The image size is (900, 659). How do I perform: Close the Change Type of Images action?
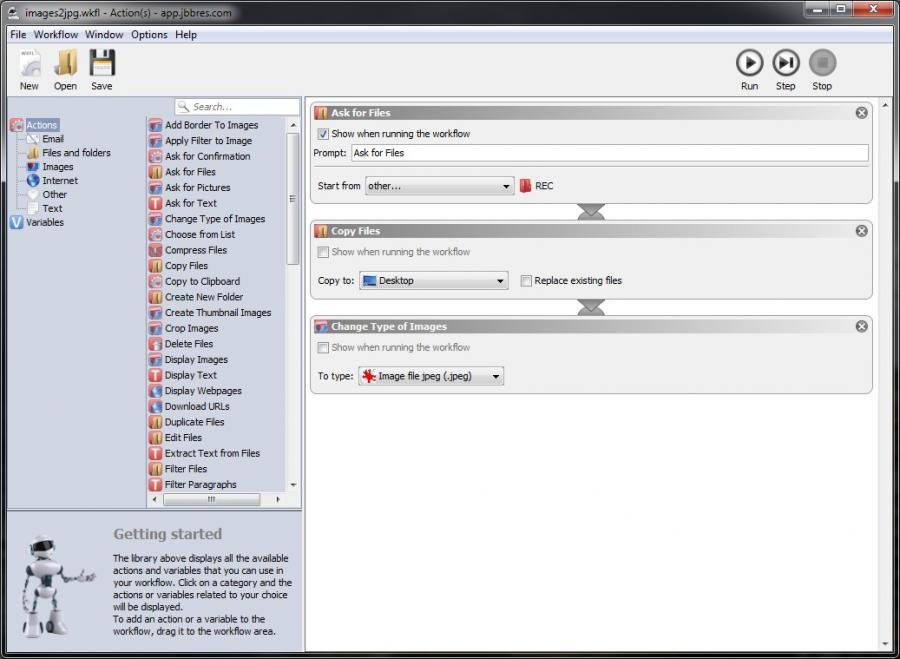[861, 326]
